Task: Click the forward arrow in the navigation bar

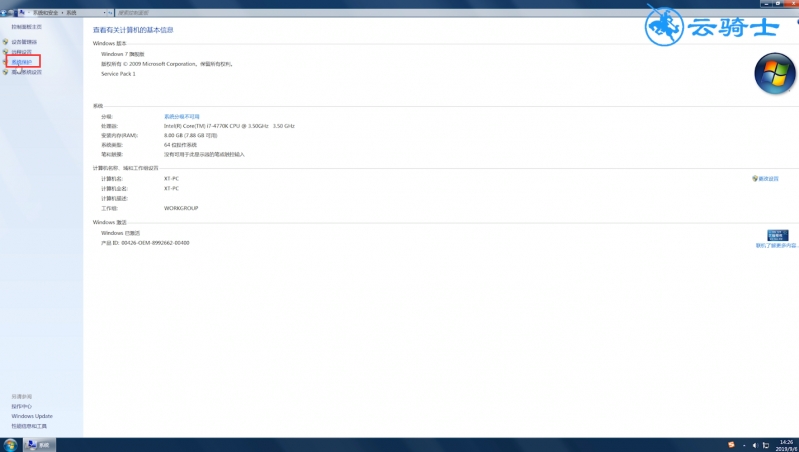Action: click(11, 12)
